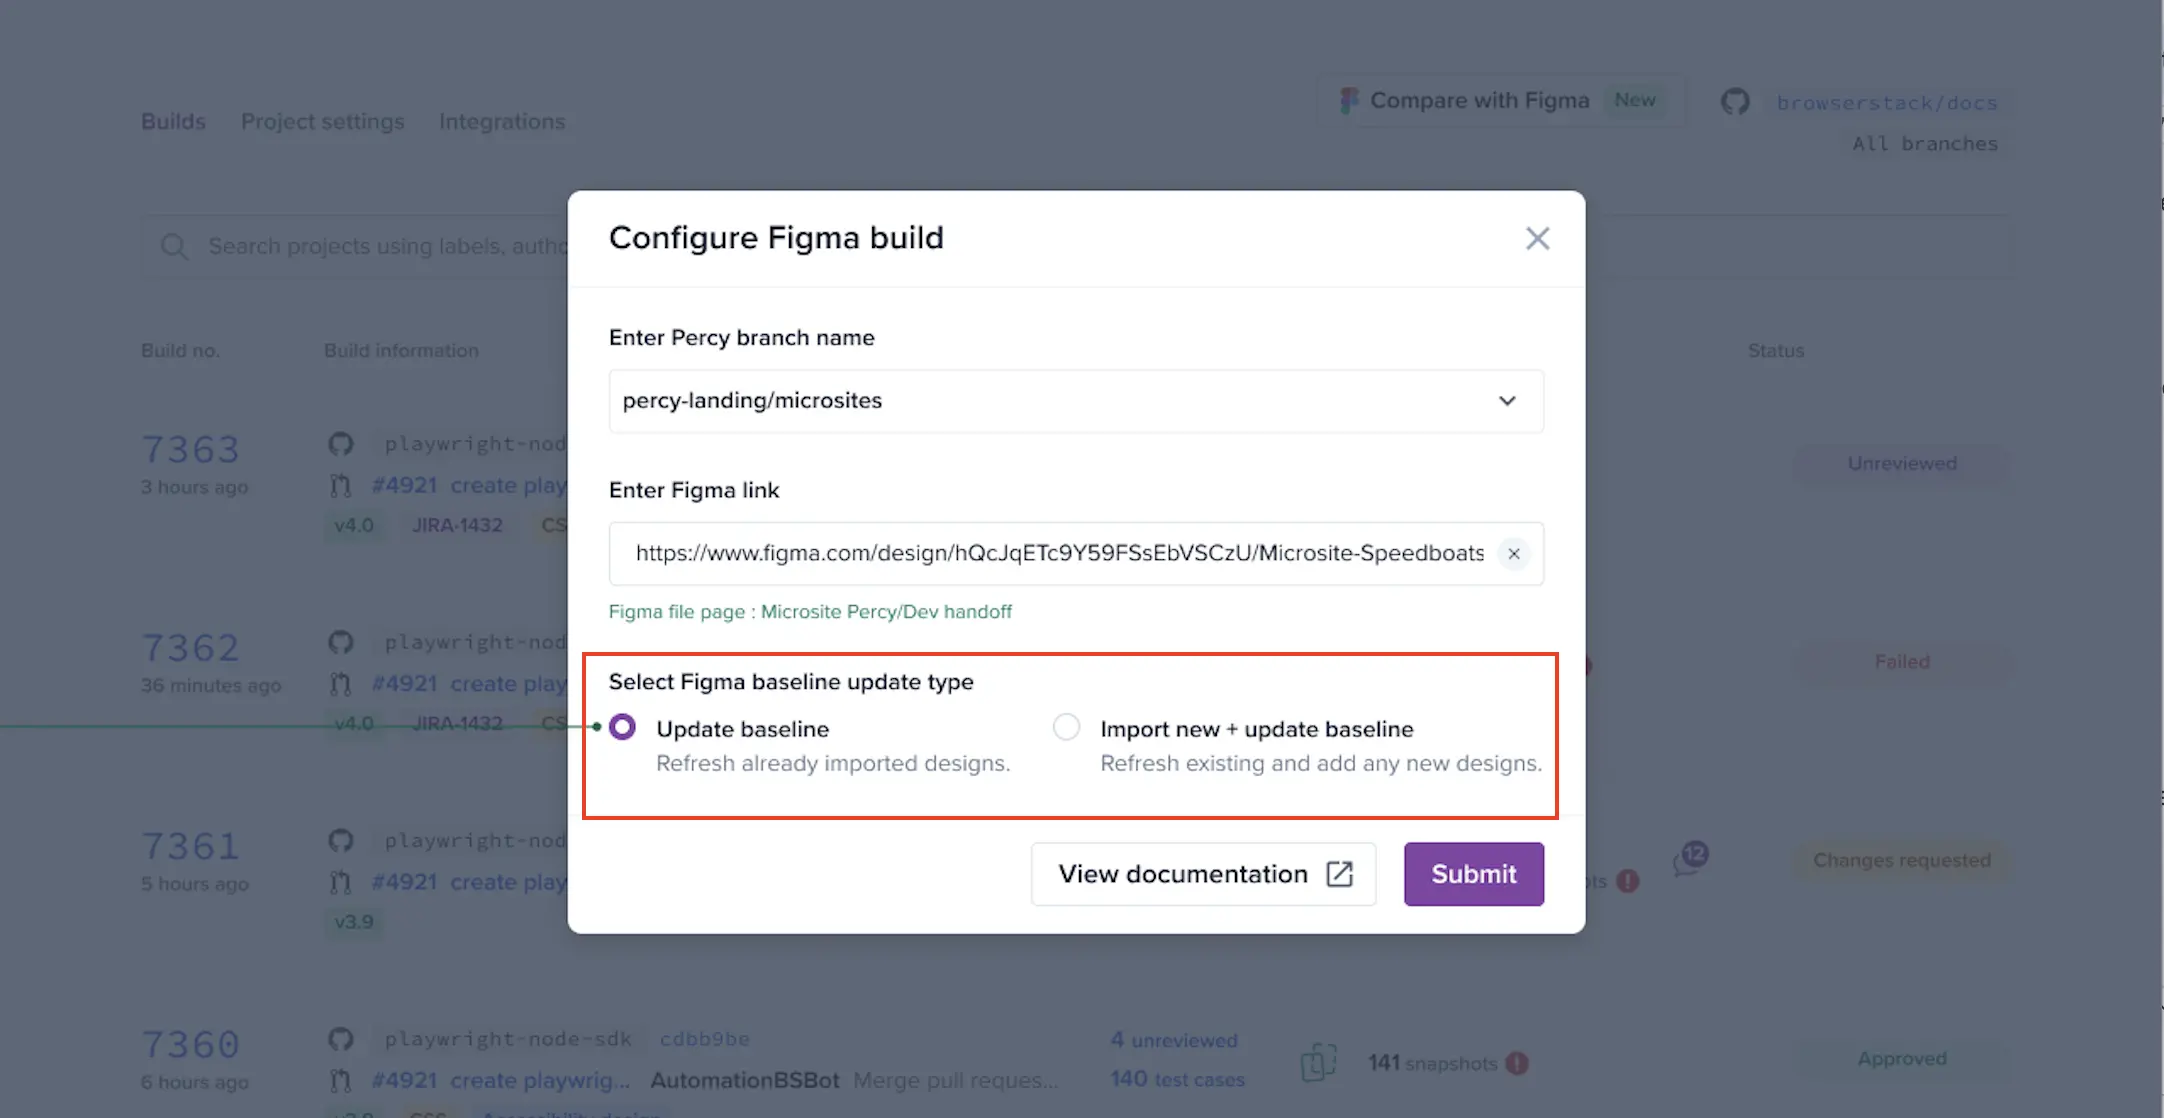The height and width of the screenshot is (1118, 2164).
Task: Clear the Figma link using the × icon
Action: 1514,553
